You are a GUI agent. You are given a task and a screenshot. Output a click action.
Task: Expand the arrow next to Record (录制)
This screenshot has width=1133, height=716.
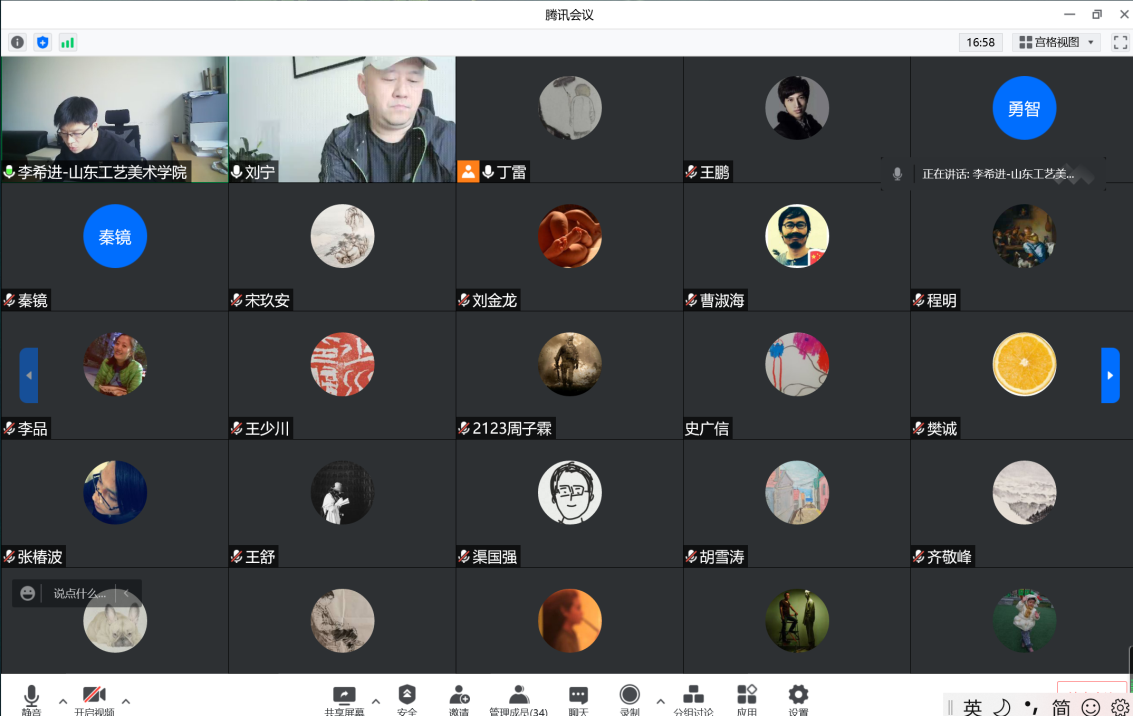(660, 699)
